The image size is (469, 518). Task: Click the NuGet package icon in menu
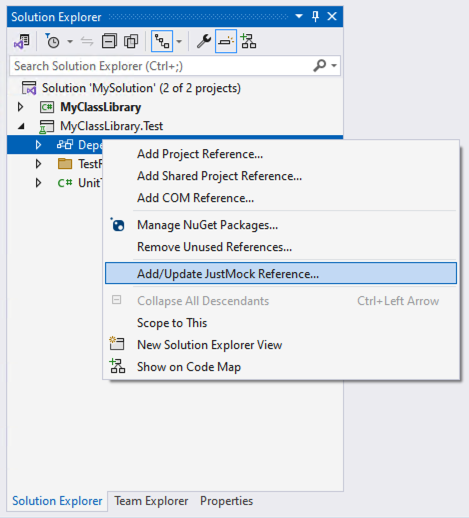pyautogui.click(x=117, y=225)
